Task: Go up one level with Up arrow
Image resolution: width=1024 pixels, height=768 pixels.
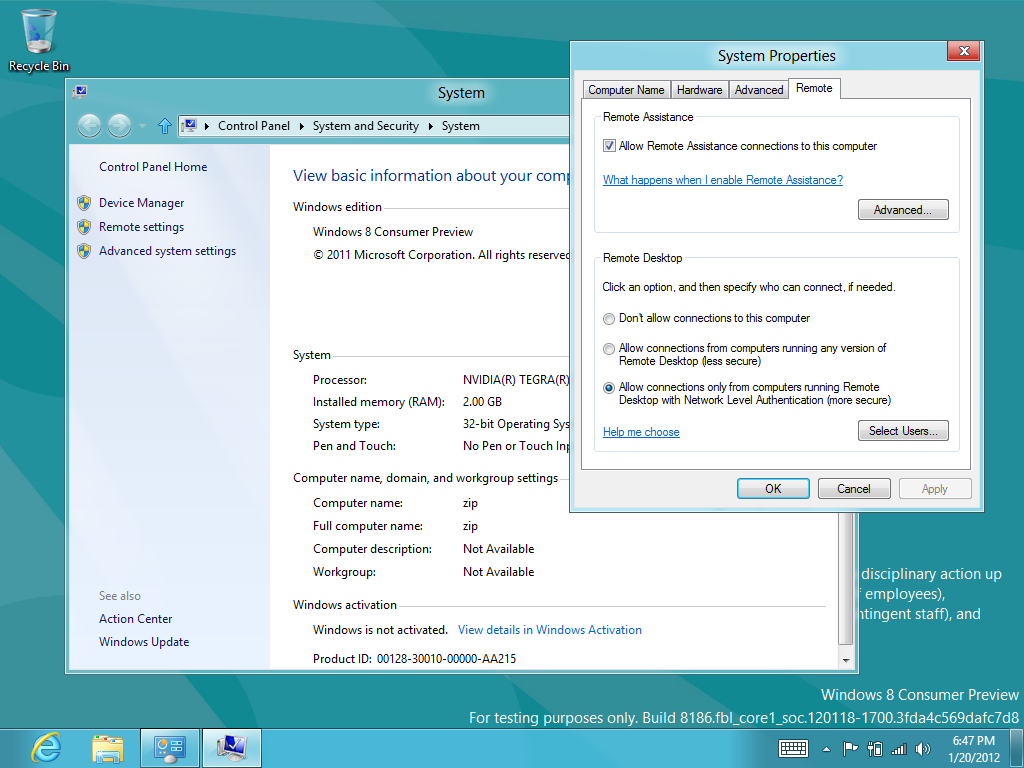Action: [164, 126]
